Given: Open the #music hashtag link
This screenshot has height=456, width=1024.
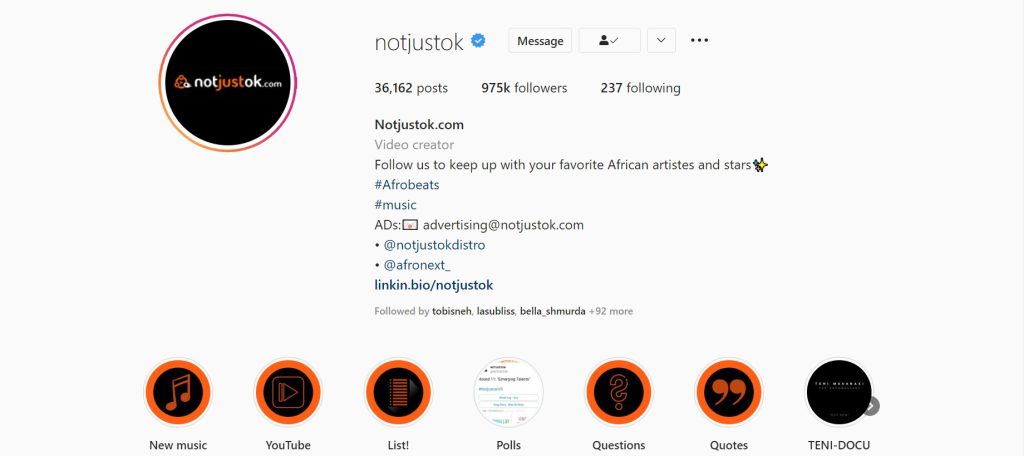Looking at the screenshot, I should click(x=395, y=205).
